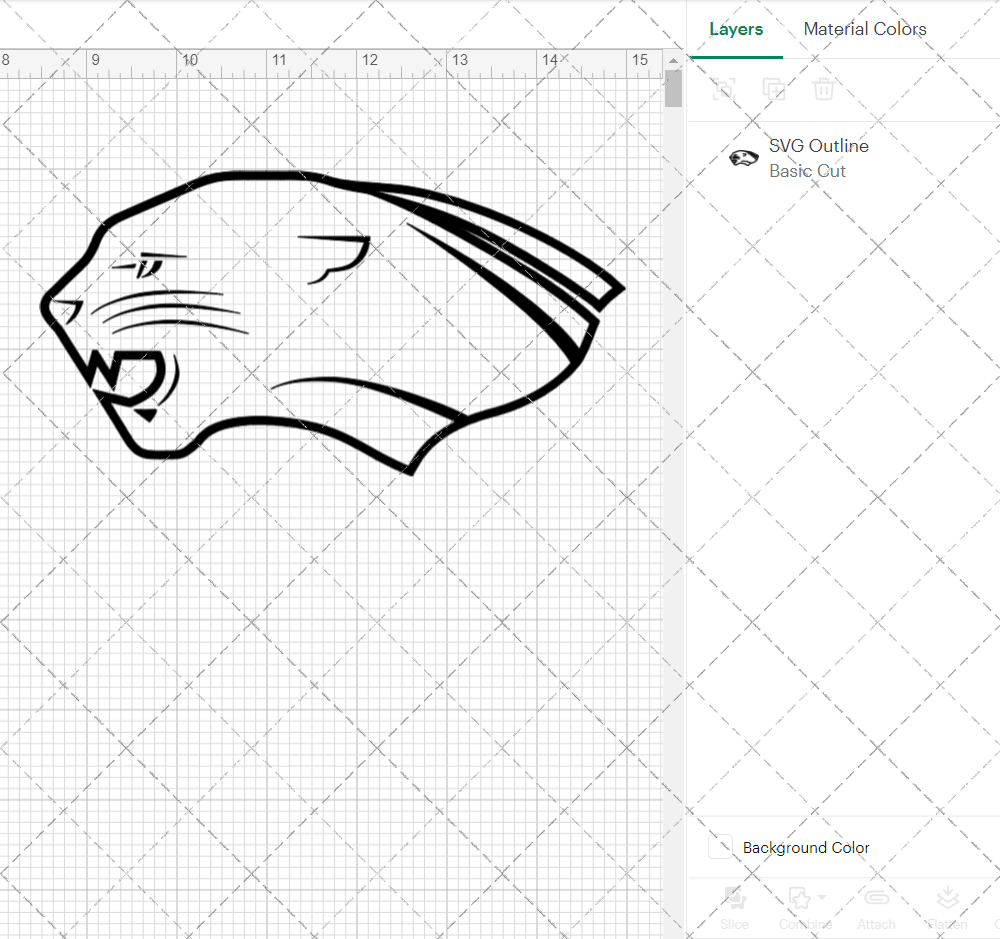Image resolution: width=1000 pixels, height=939 pixels.
Task: Click the Background Color label
Action: 806,848
